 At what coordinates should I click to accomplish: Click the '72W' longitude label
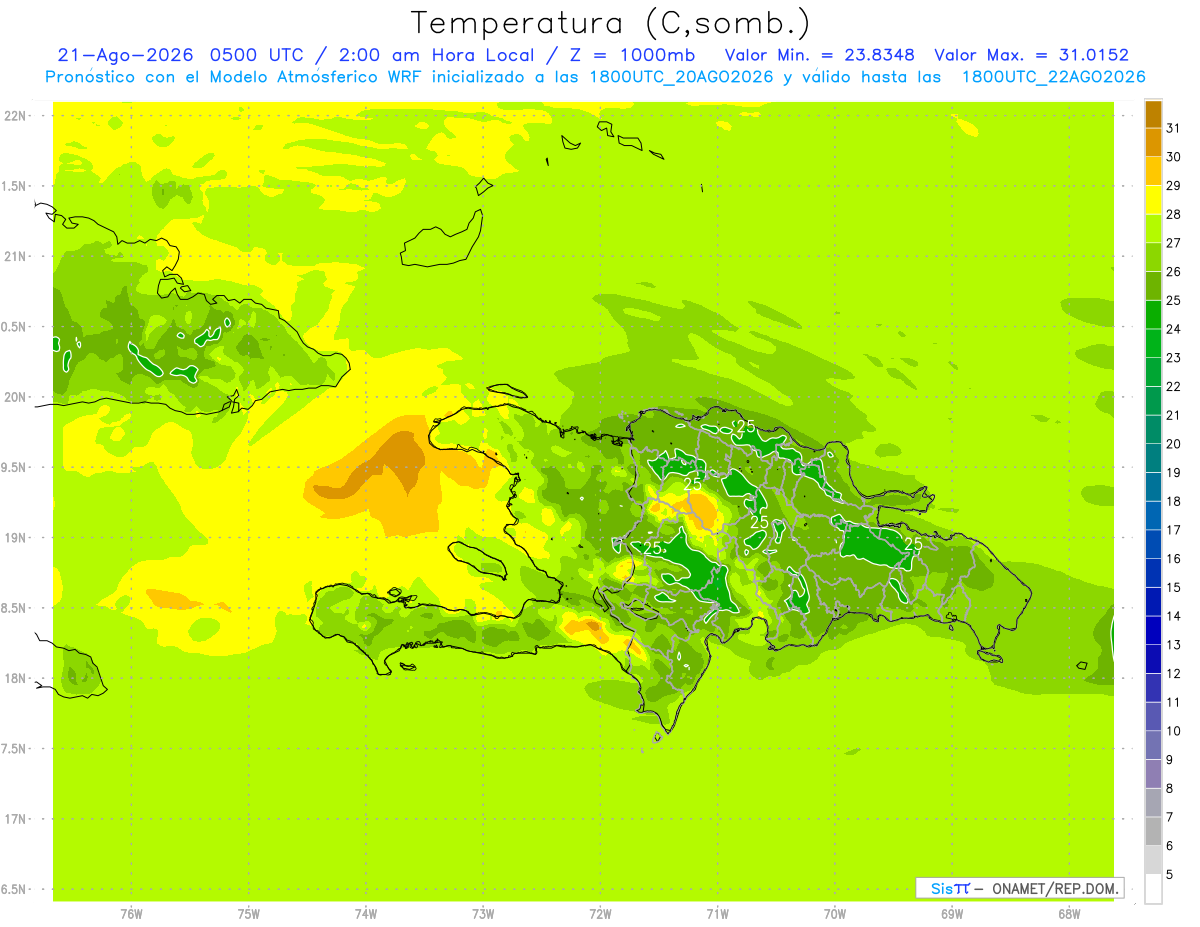[600, 914]
